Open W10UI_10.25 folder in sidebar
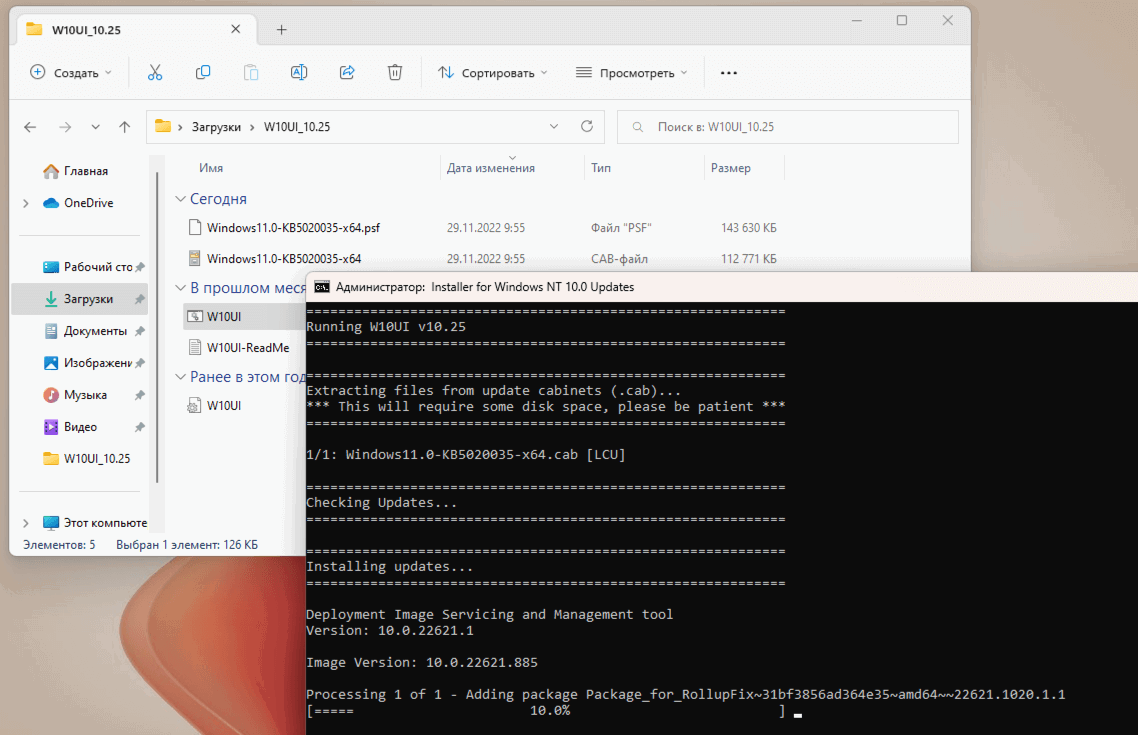1138x735 pixels. point(87,459)
